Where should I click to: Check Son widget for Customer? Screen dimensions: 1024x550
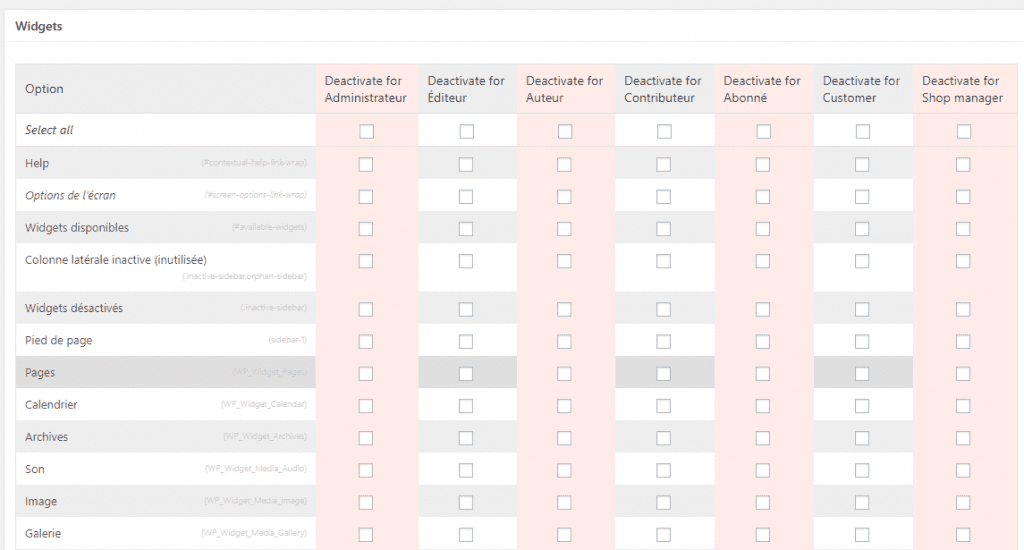pyautogui.click(x=862, y=469)
